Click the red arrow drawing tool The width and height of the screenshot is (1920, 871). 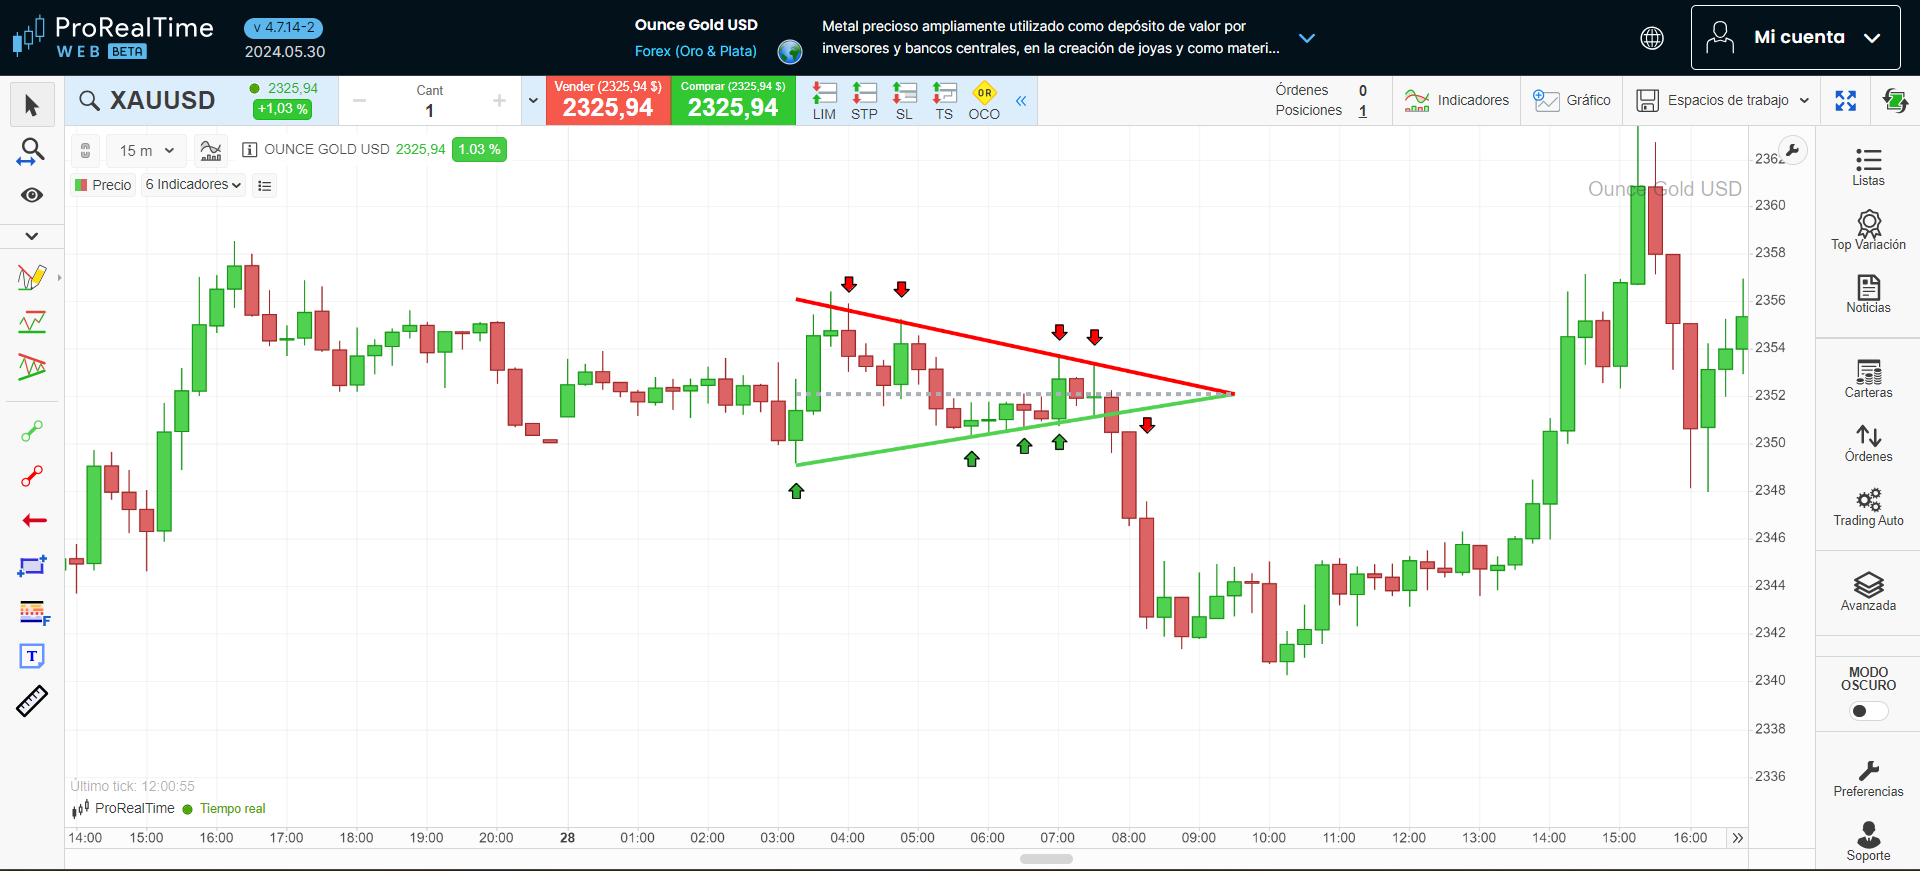tap(33, 520)
